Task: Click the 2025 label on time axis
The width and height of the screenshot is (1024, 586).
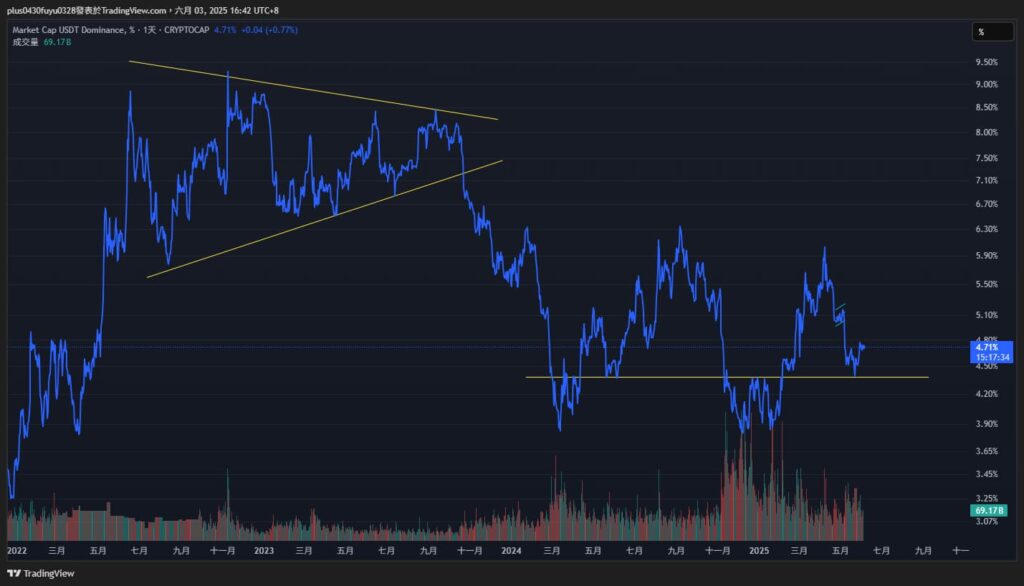Action: click(x=758, y=551)
